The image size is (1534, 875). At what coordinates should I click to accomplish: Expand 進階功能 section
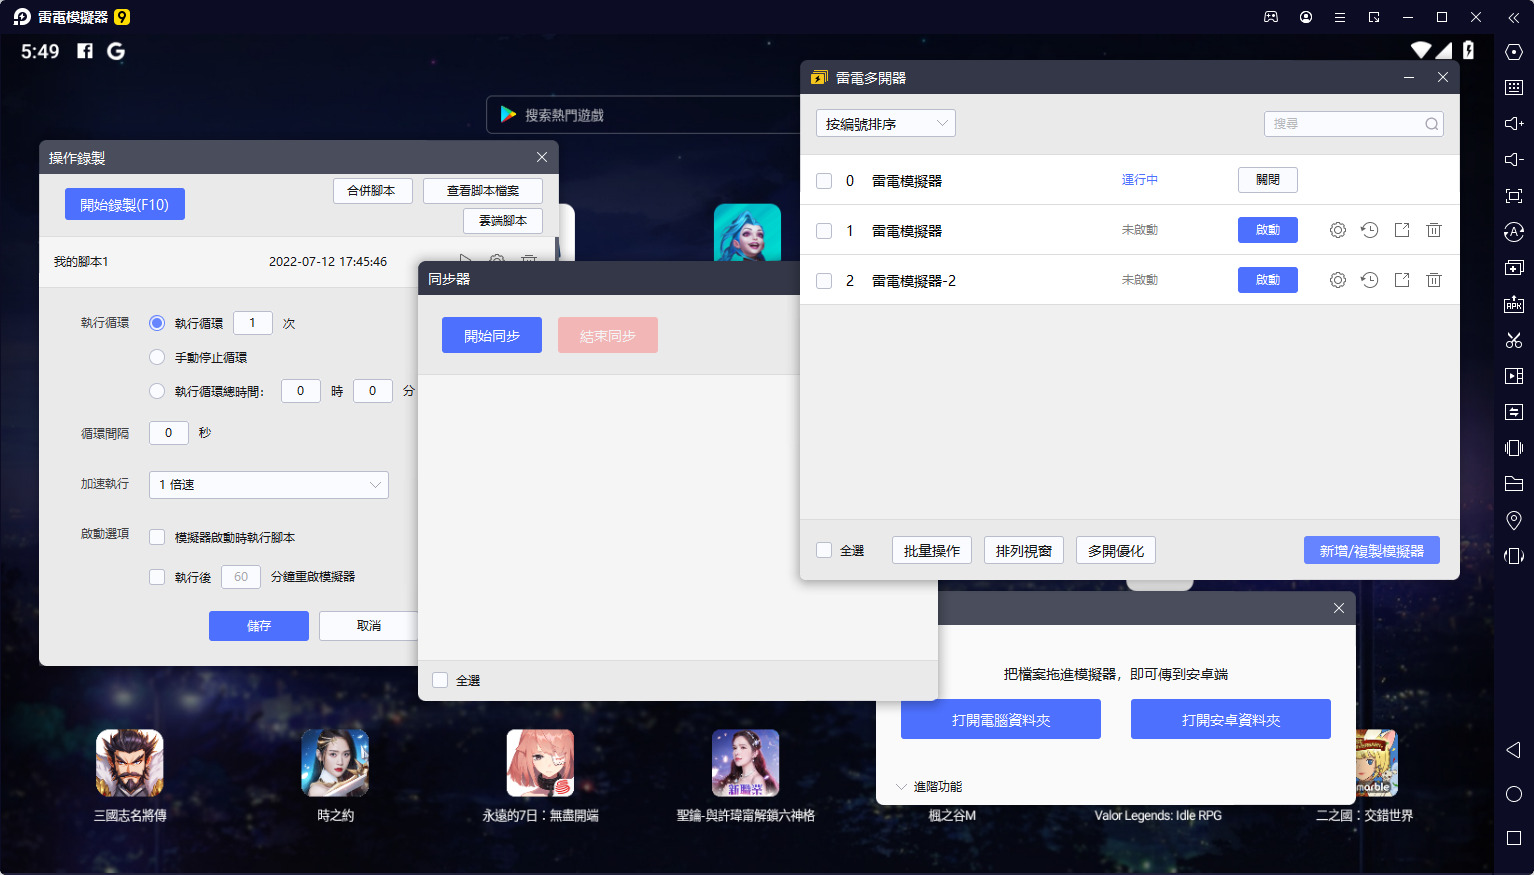pyautogui.click(x=929, y=787)
